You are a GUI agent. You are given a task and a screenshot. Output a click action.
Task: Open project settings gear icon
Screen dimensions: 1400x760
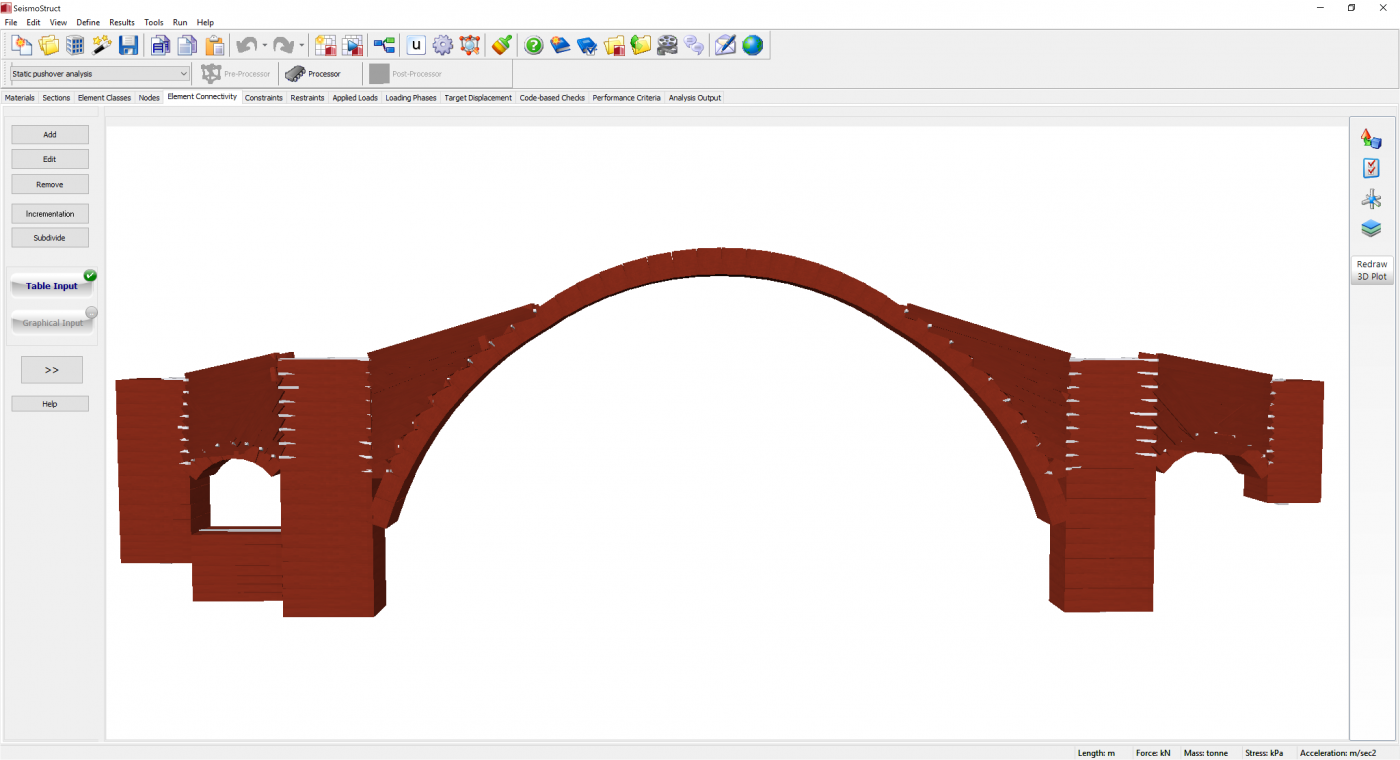(443, 45)
